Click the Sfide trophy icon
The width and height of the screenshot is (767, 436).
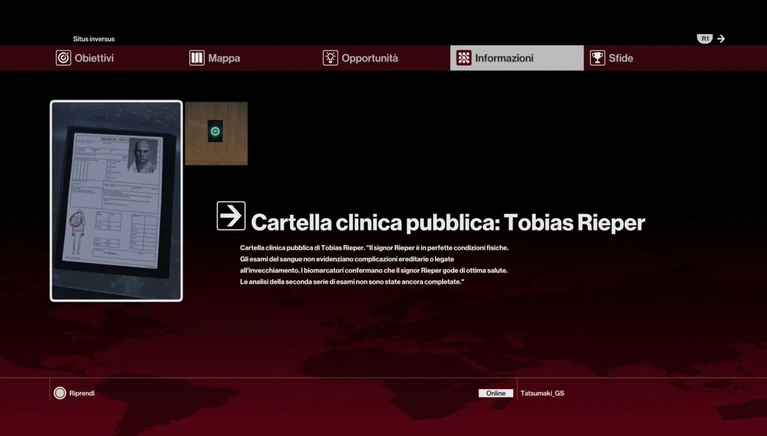tap(597, 58)
